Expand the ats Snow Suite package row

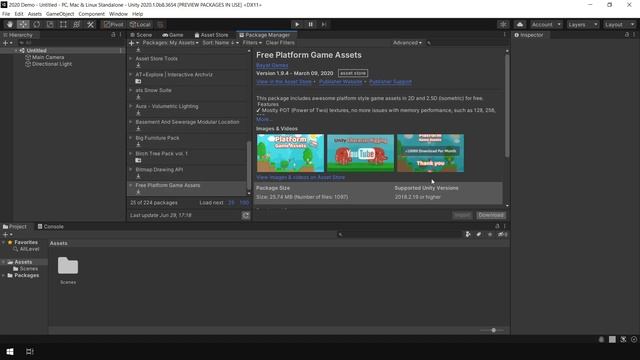(131, 90)
